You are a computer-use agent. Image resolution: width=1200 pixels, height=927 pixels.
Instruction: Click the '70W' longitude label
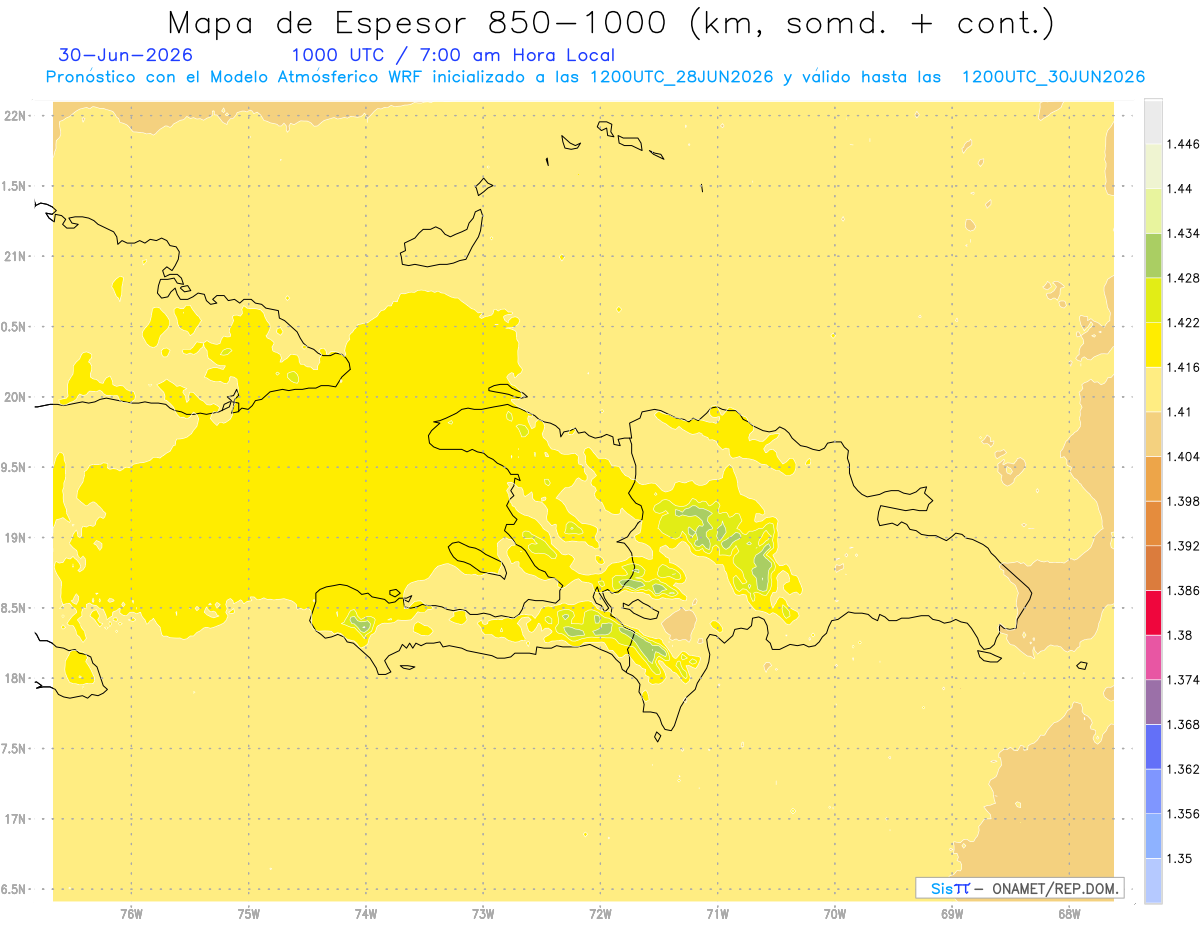click(834, 913)
